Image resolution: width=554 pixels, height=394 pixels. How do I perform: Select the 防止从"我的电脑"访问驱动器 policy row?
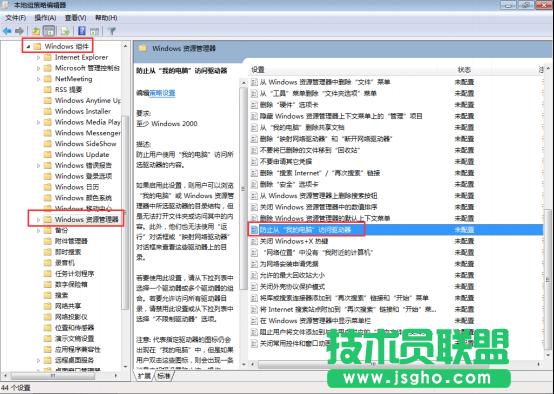click(395, 230)
